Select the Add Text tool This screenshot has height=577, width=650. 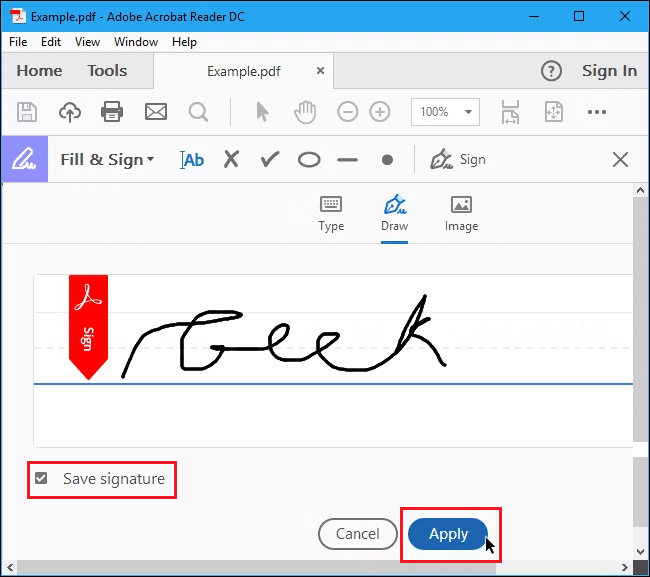tap(191, 160)
